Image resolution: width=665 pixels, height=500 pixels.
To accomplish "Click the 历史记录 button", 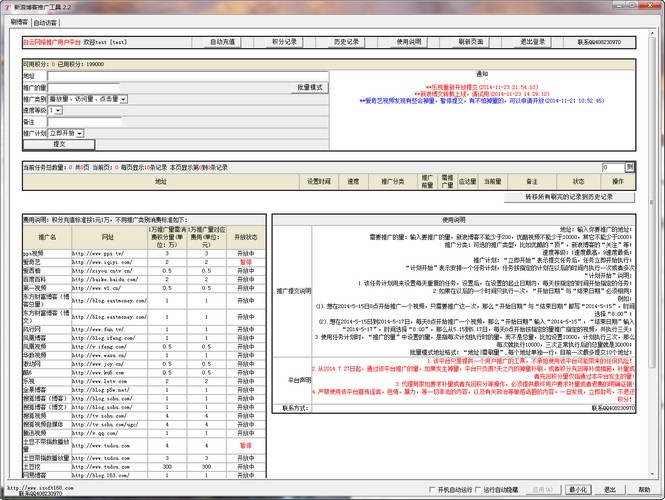I will [346, 43].
